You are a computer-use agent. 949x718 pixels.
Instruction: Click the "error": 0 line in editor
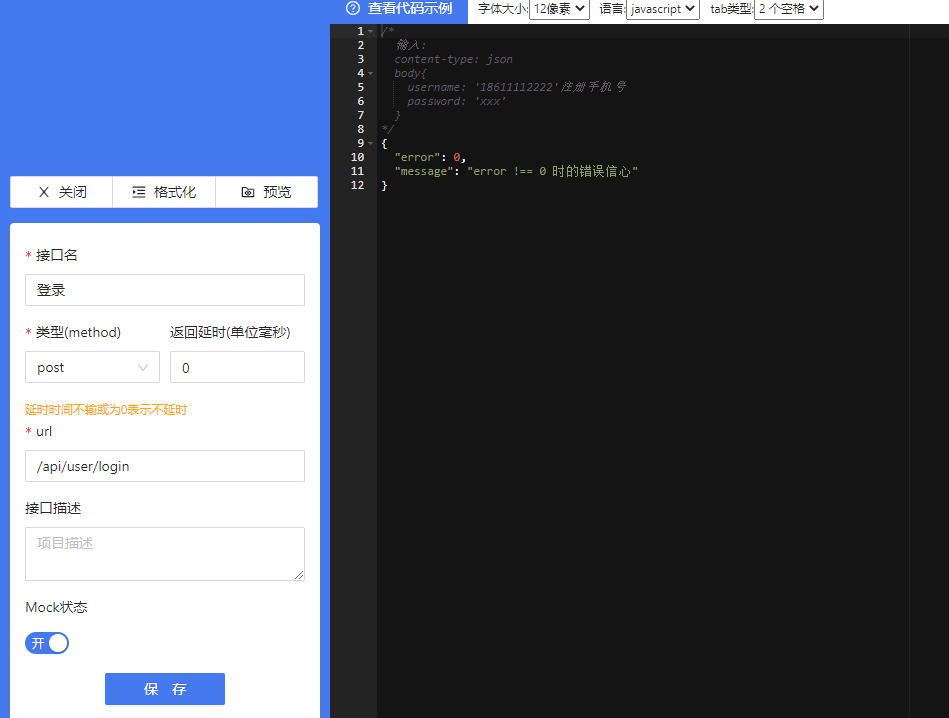tap(430, 157)
